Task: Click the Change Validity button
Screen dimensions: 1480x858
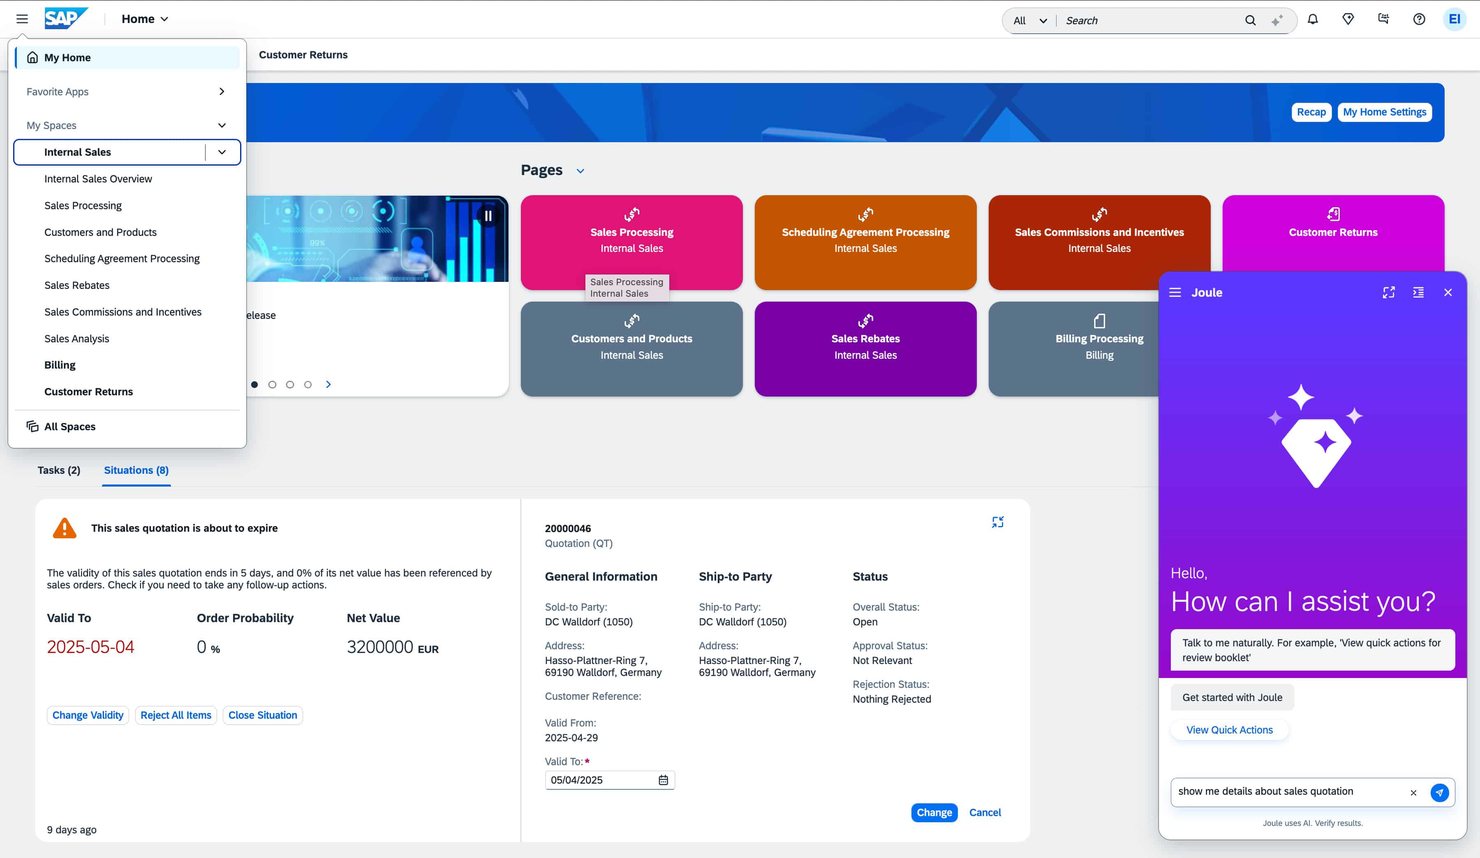Action: point(87,715)
